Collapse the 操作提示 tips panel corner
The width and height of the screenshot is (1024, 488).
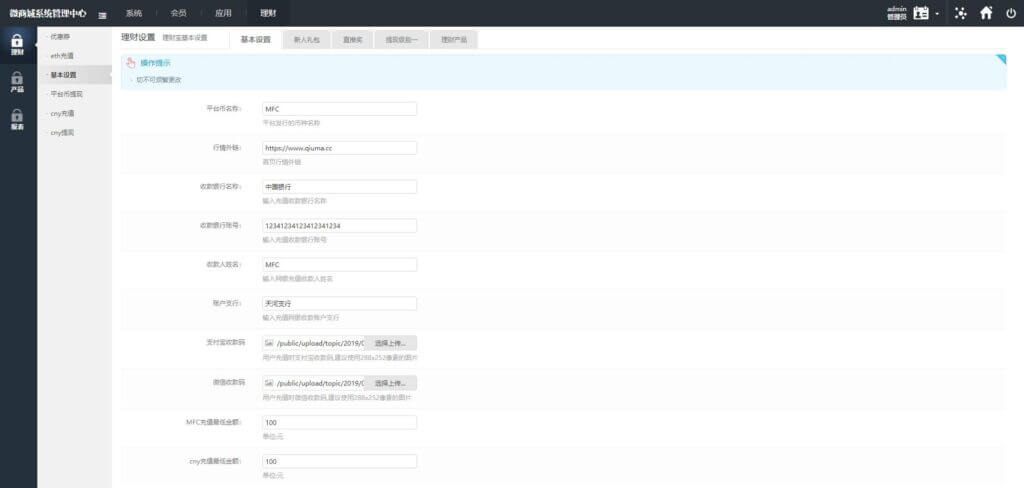(x=1000, y=60)
